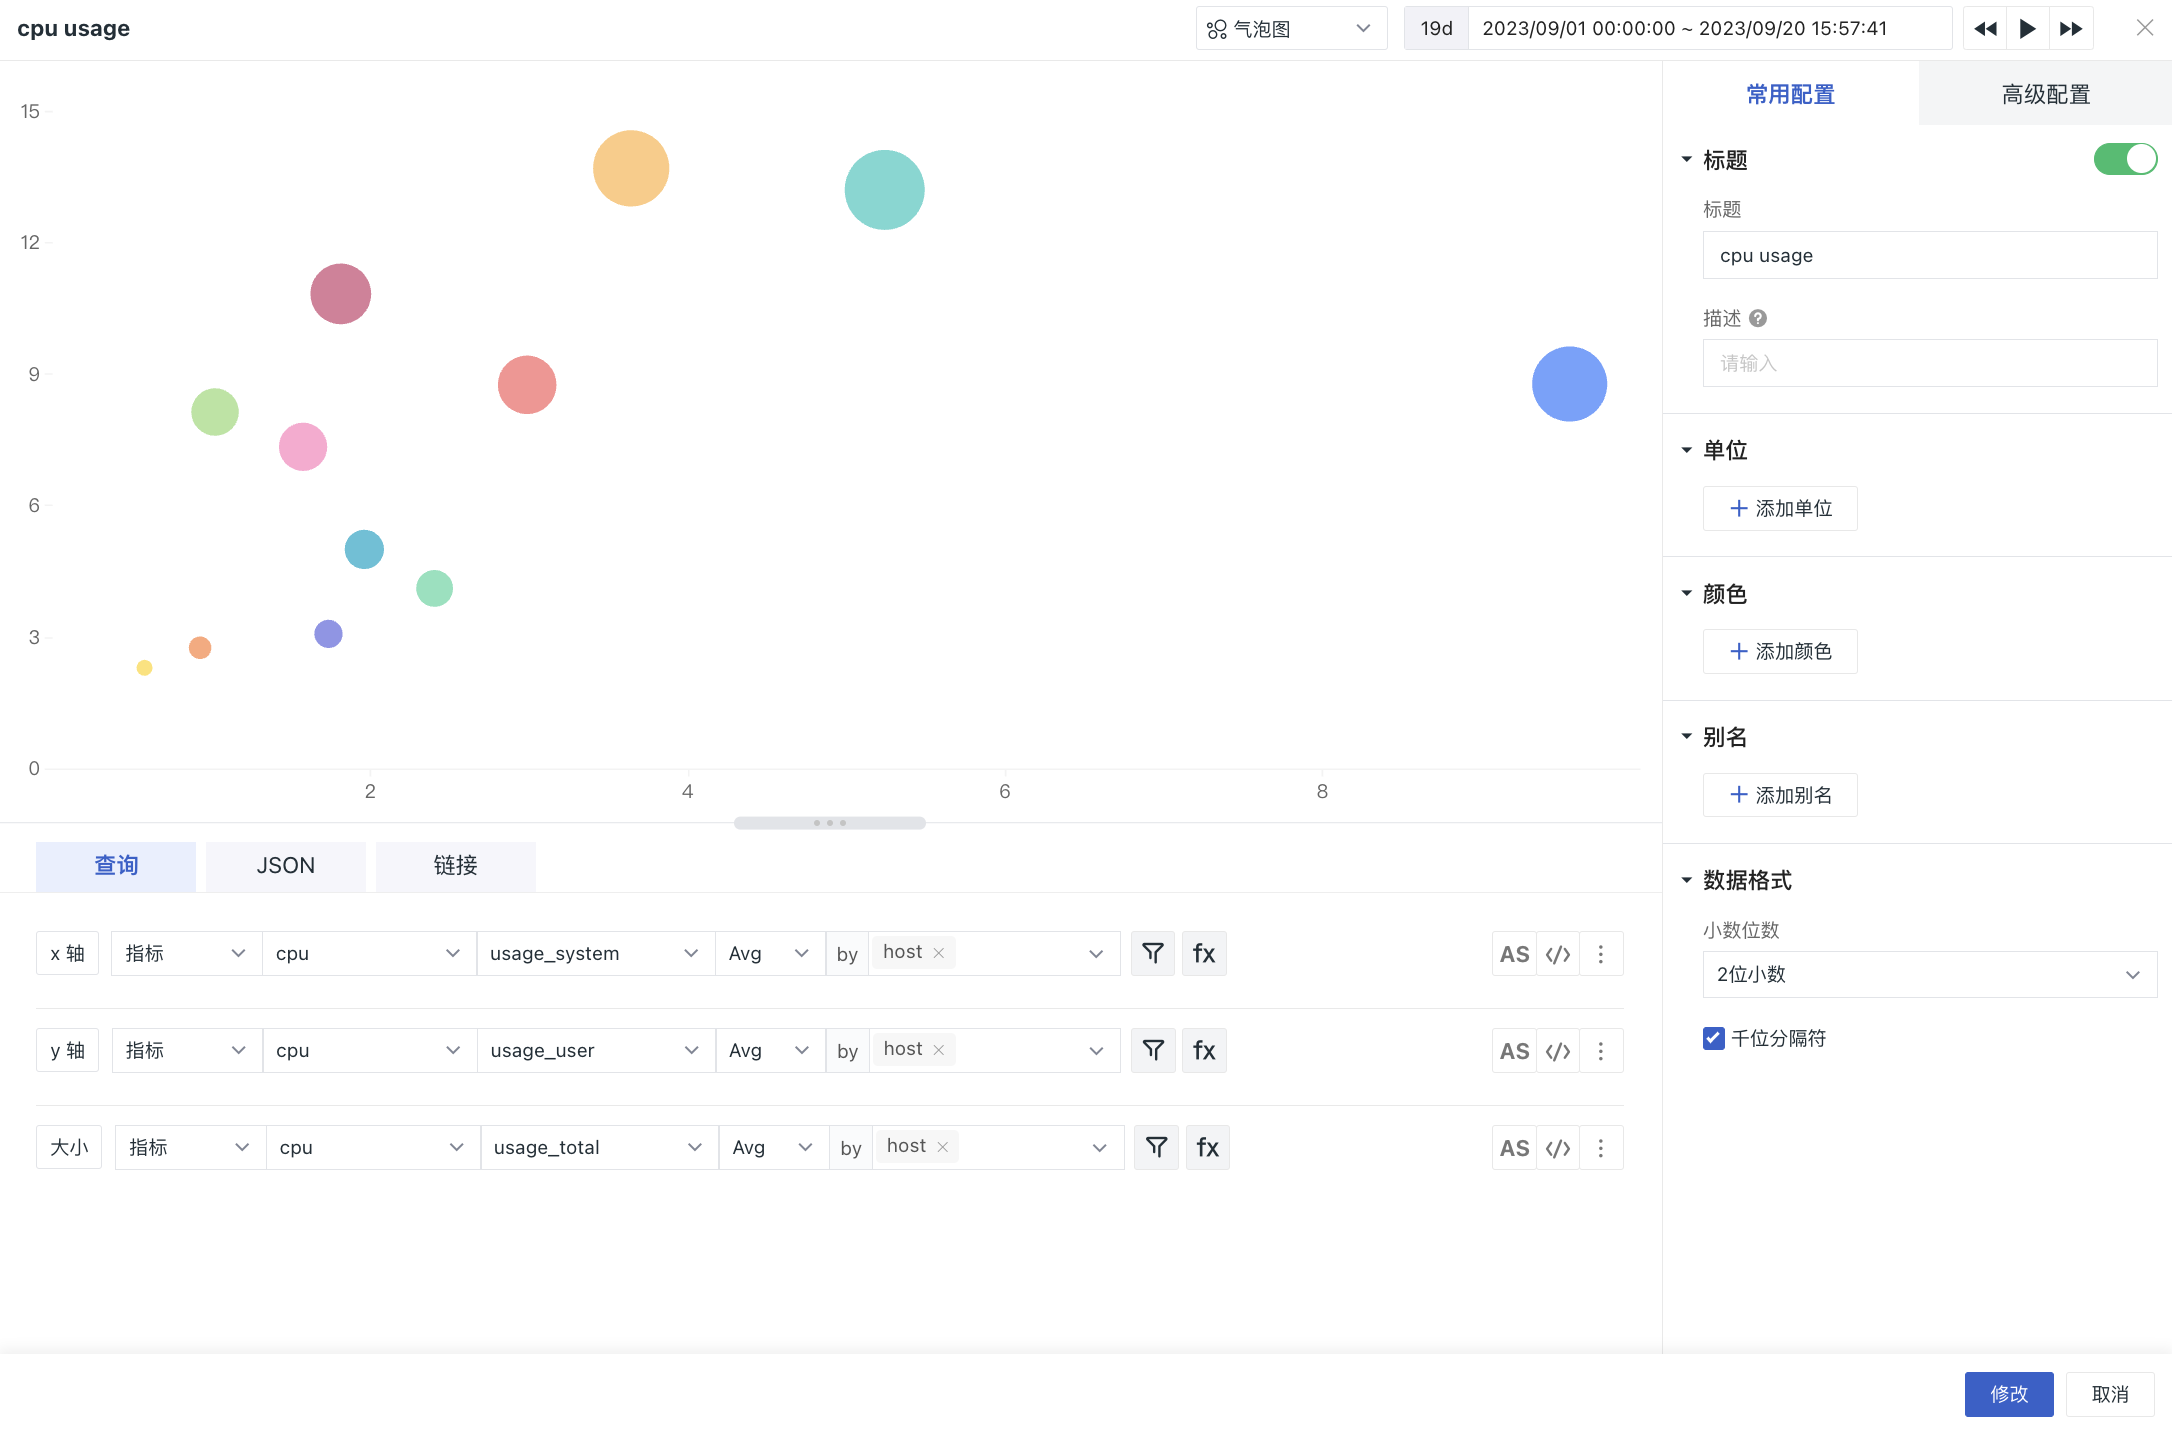Collapse the 颜色 section
Screen dimensions: 2172x1432
(x=1687, y=594)
